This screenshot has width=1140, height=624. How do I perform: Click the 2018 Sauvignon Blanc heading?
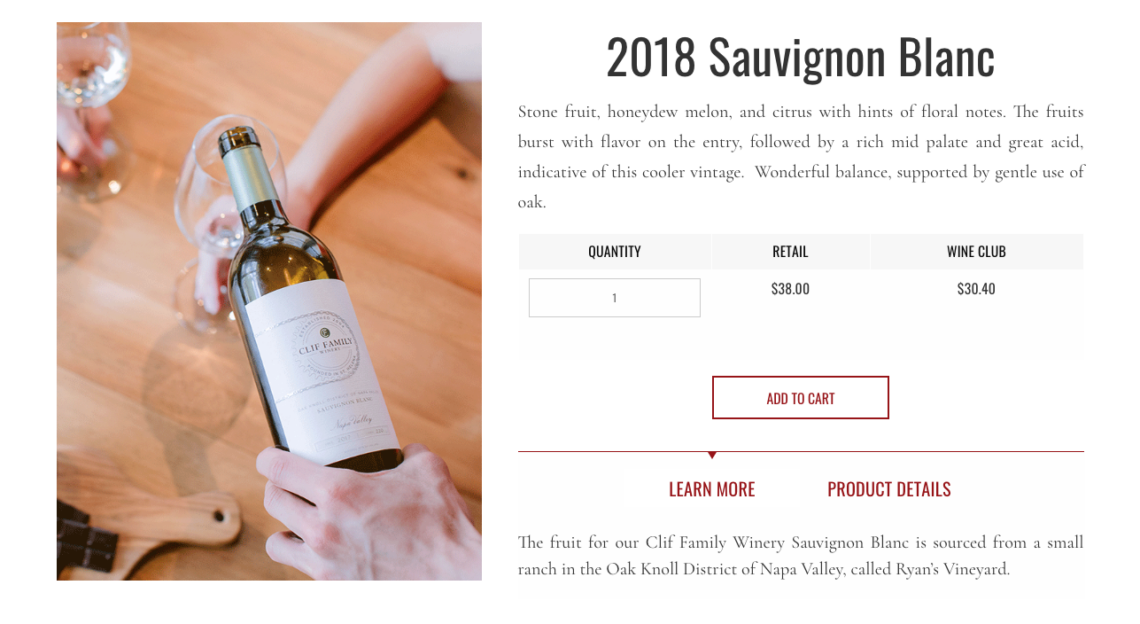point(800,57)
